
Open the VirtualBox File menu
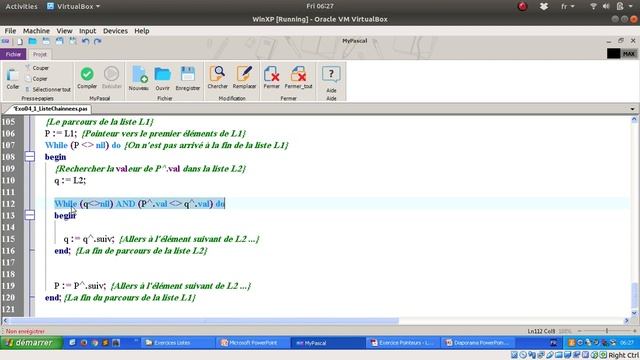[10, 31]
